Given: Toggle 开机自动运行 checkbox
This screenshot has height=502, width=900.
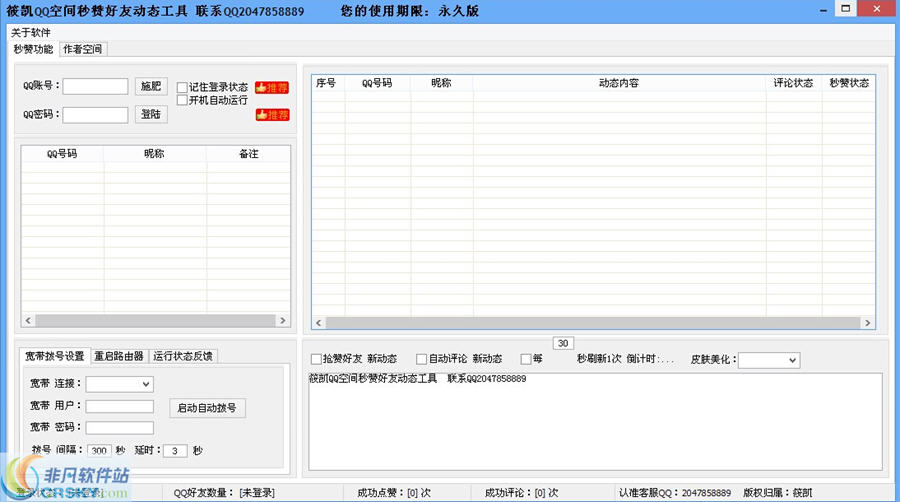Looking at the screenshot, I should (182, 100).
